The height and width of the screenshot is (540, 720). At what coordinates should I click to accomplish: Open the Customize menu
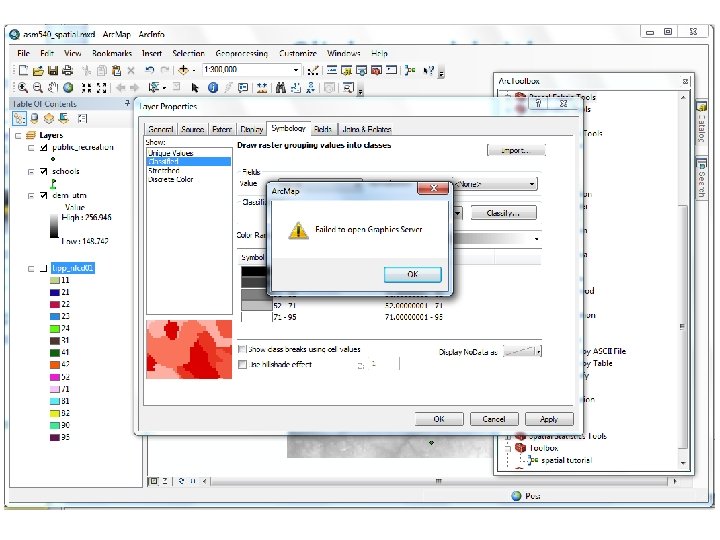pos(298,53)
